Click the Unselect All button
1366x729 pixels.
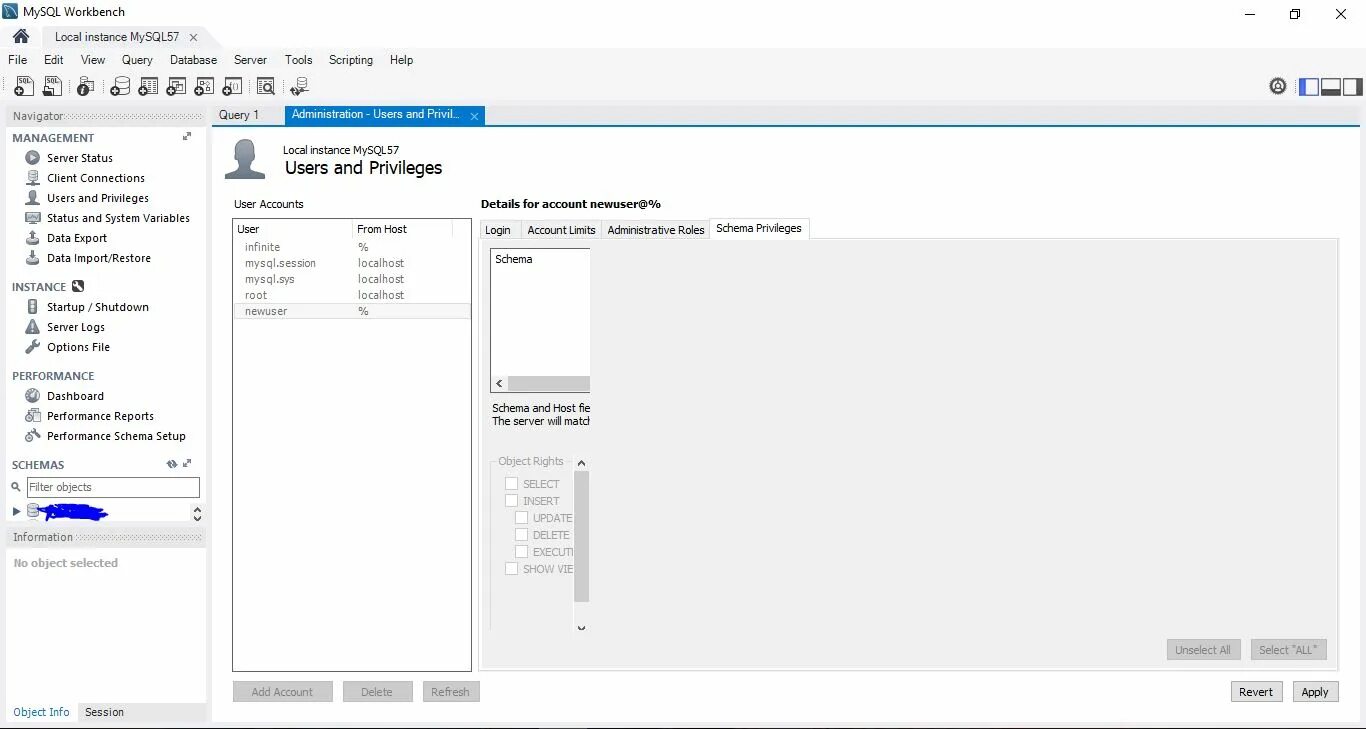tap(1203, 650)
